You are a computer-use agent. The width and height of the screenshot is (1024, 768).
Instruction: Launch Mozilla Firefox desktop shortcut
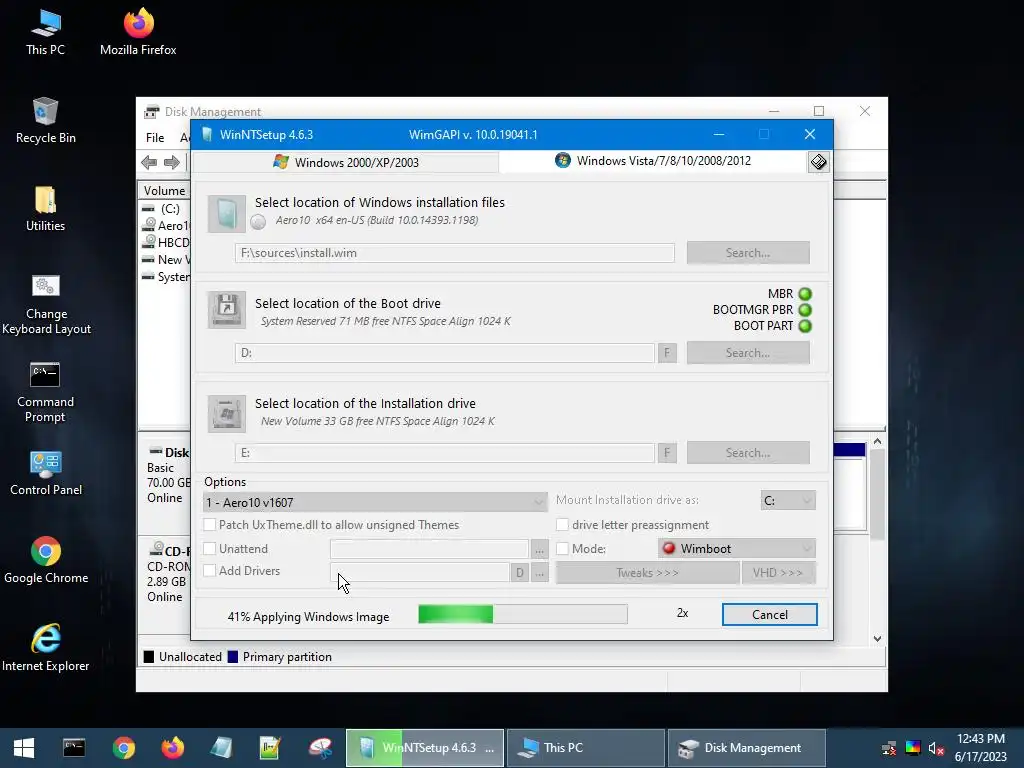pyautogui.click(x=138, y=31)
